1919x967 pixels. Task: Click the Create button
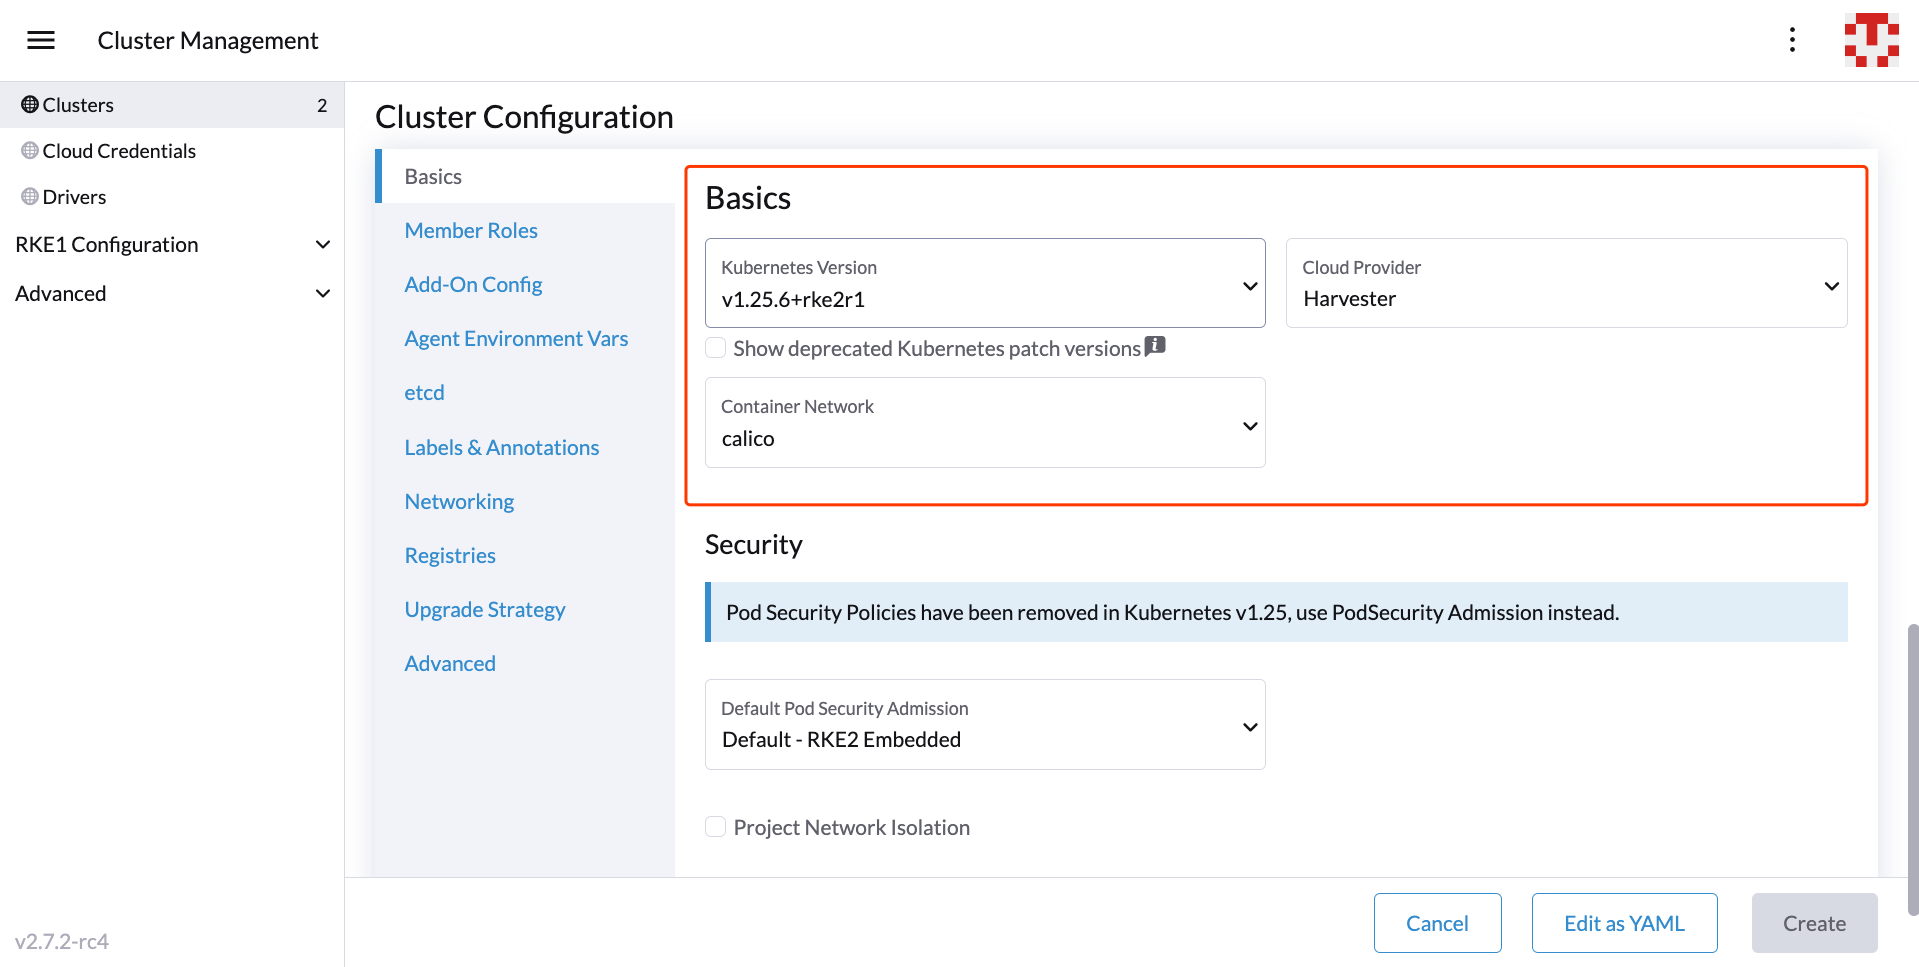(1813, 922)
